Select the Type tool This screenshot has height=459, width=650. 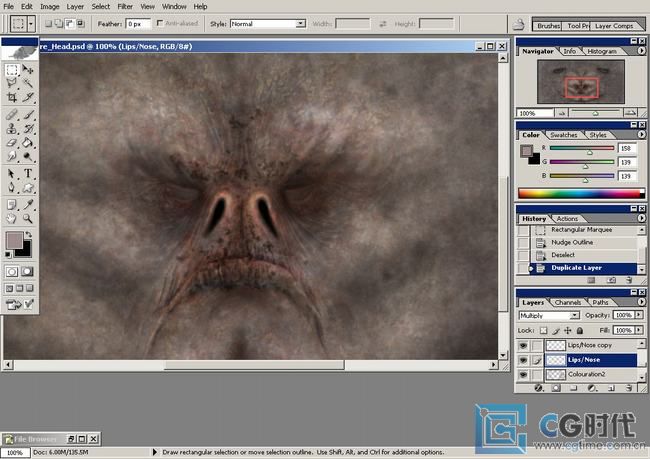click(x=28, y=173)
